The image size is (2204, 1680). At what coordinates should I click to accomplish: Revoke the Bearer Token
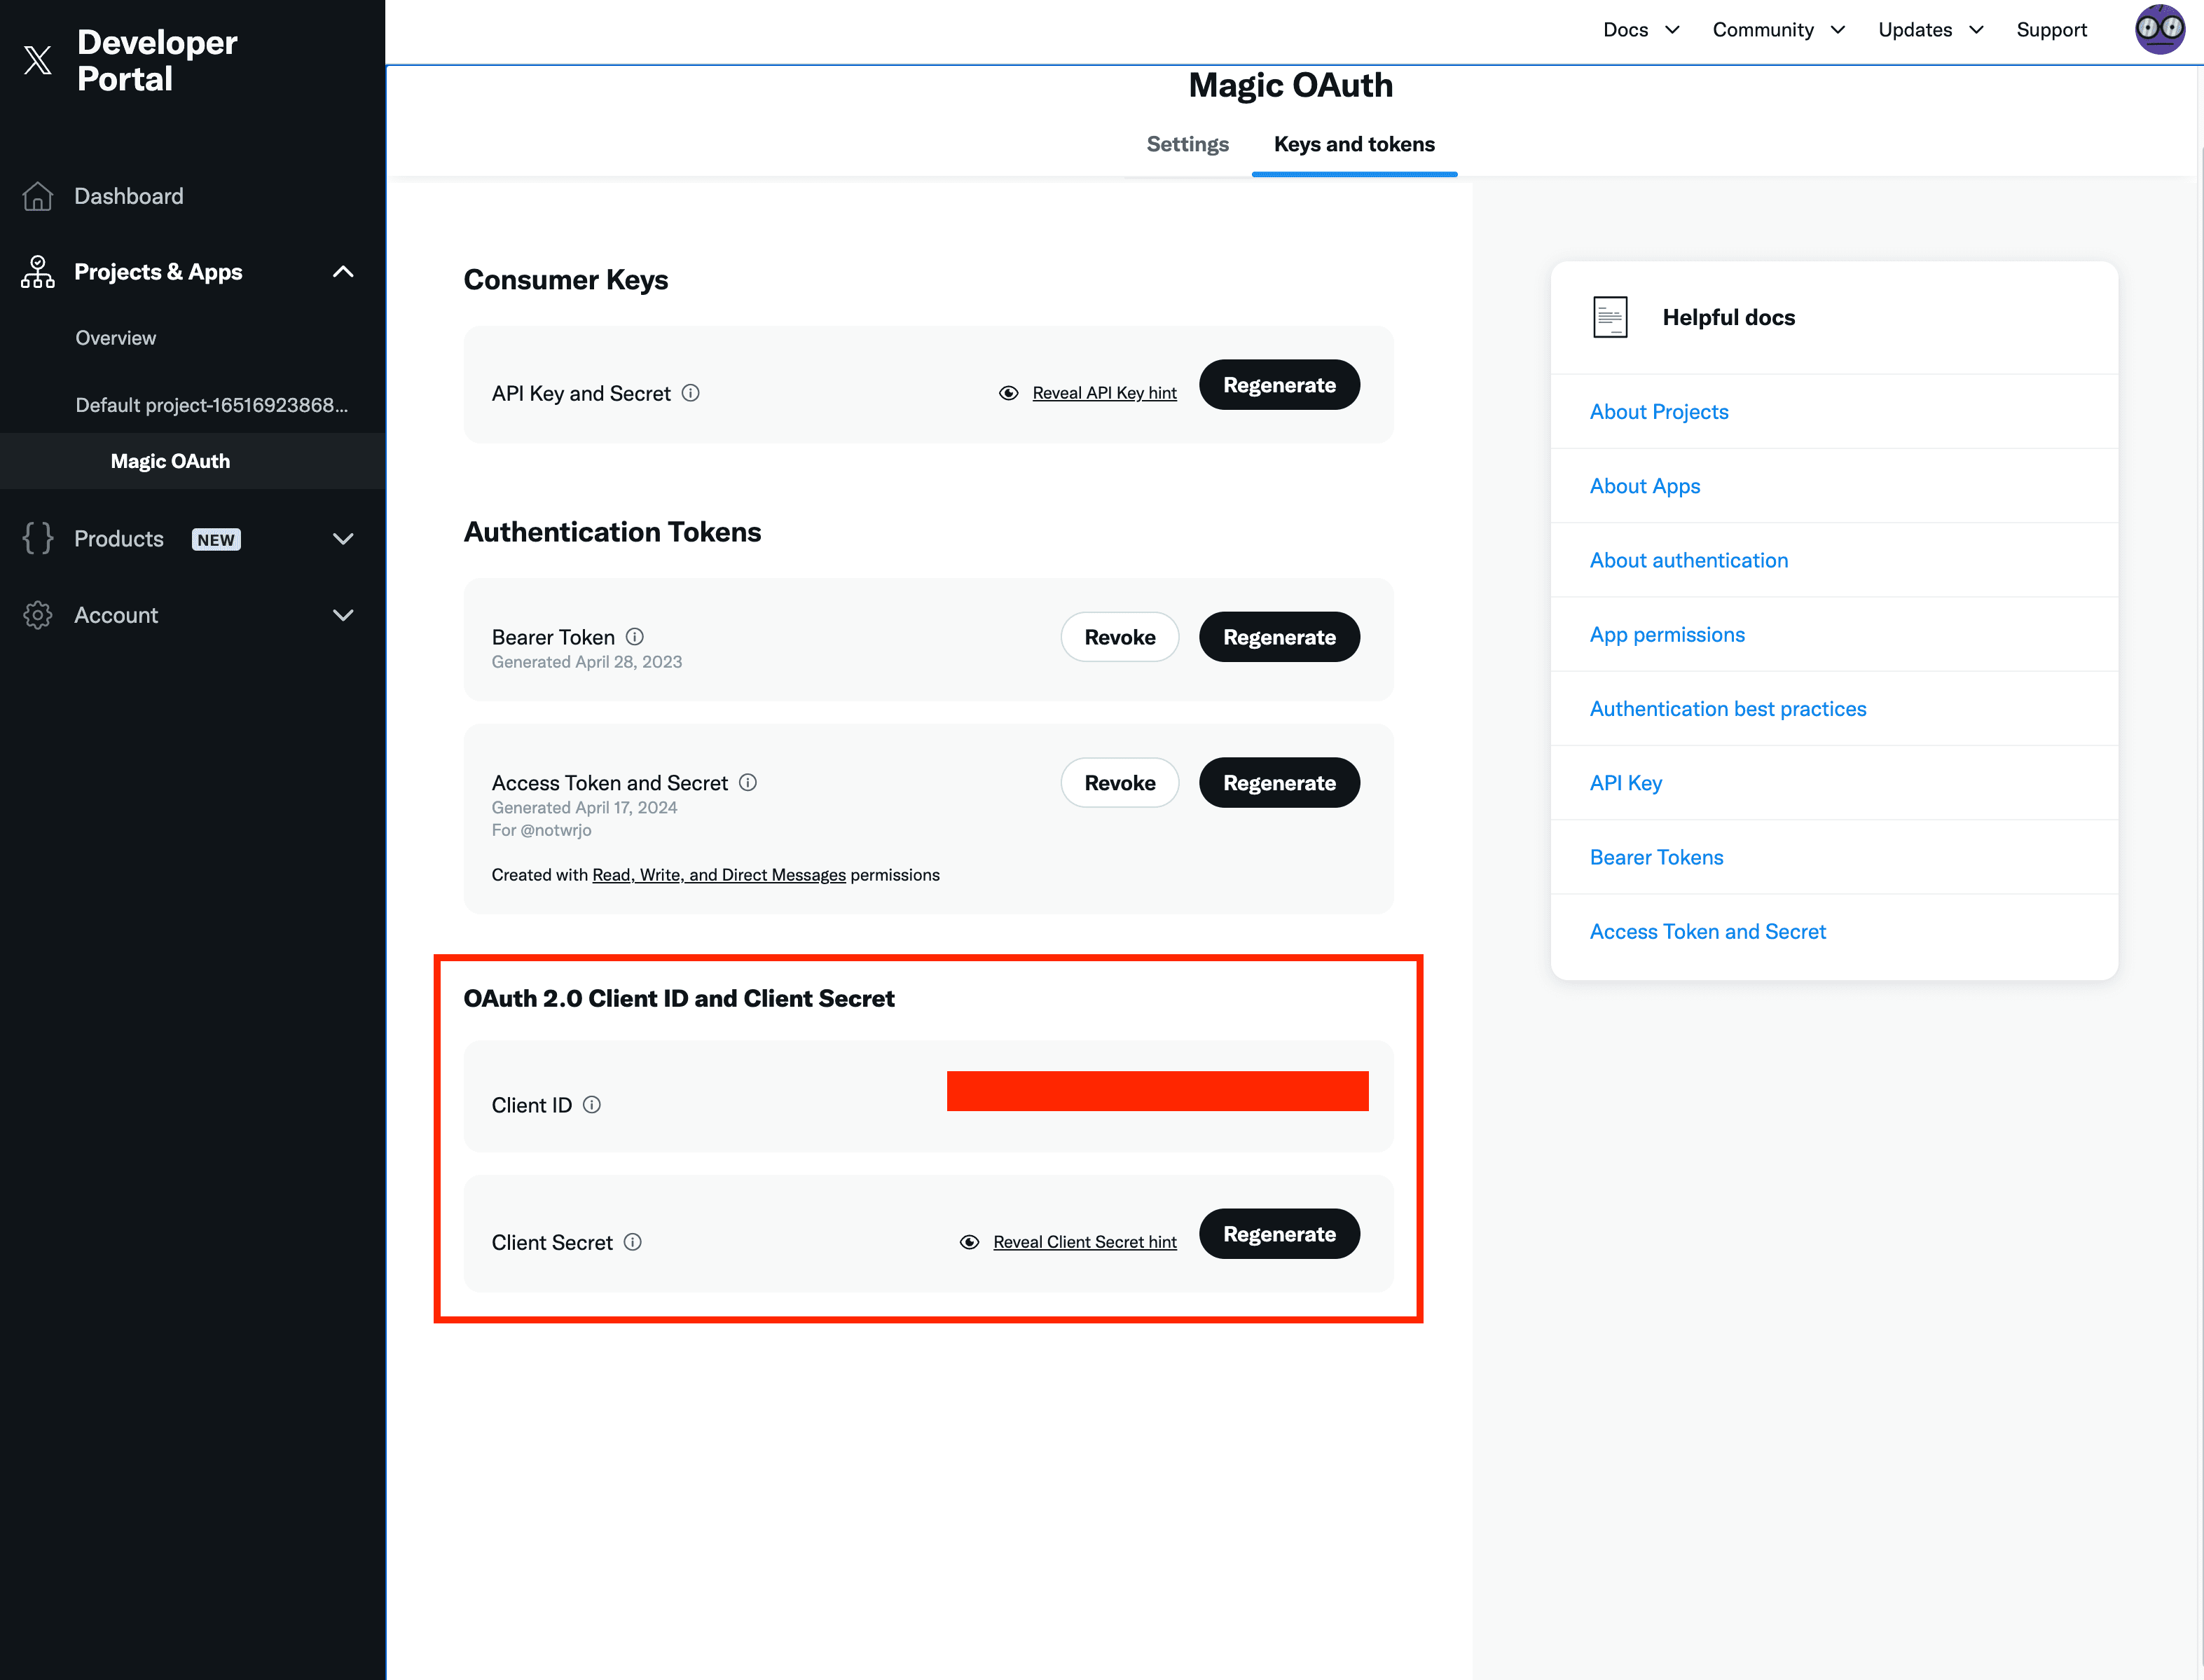(1119, 637)
